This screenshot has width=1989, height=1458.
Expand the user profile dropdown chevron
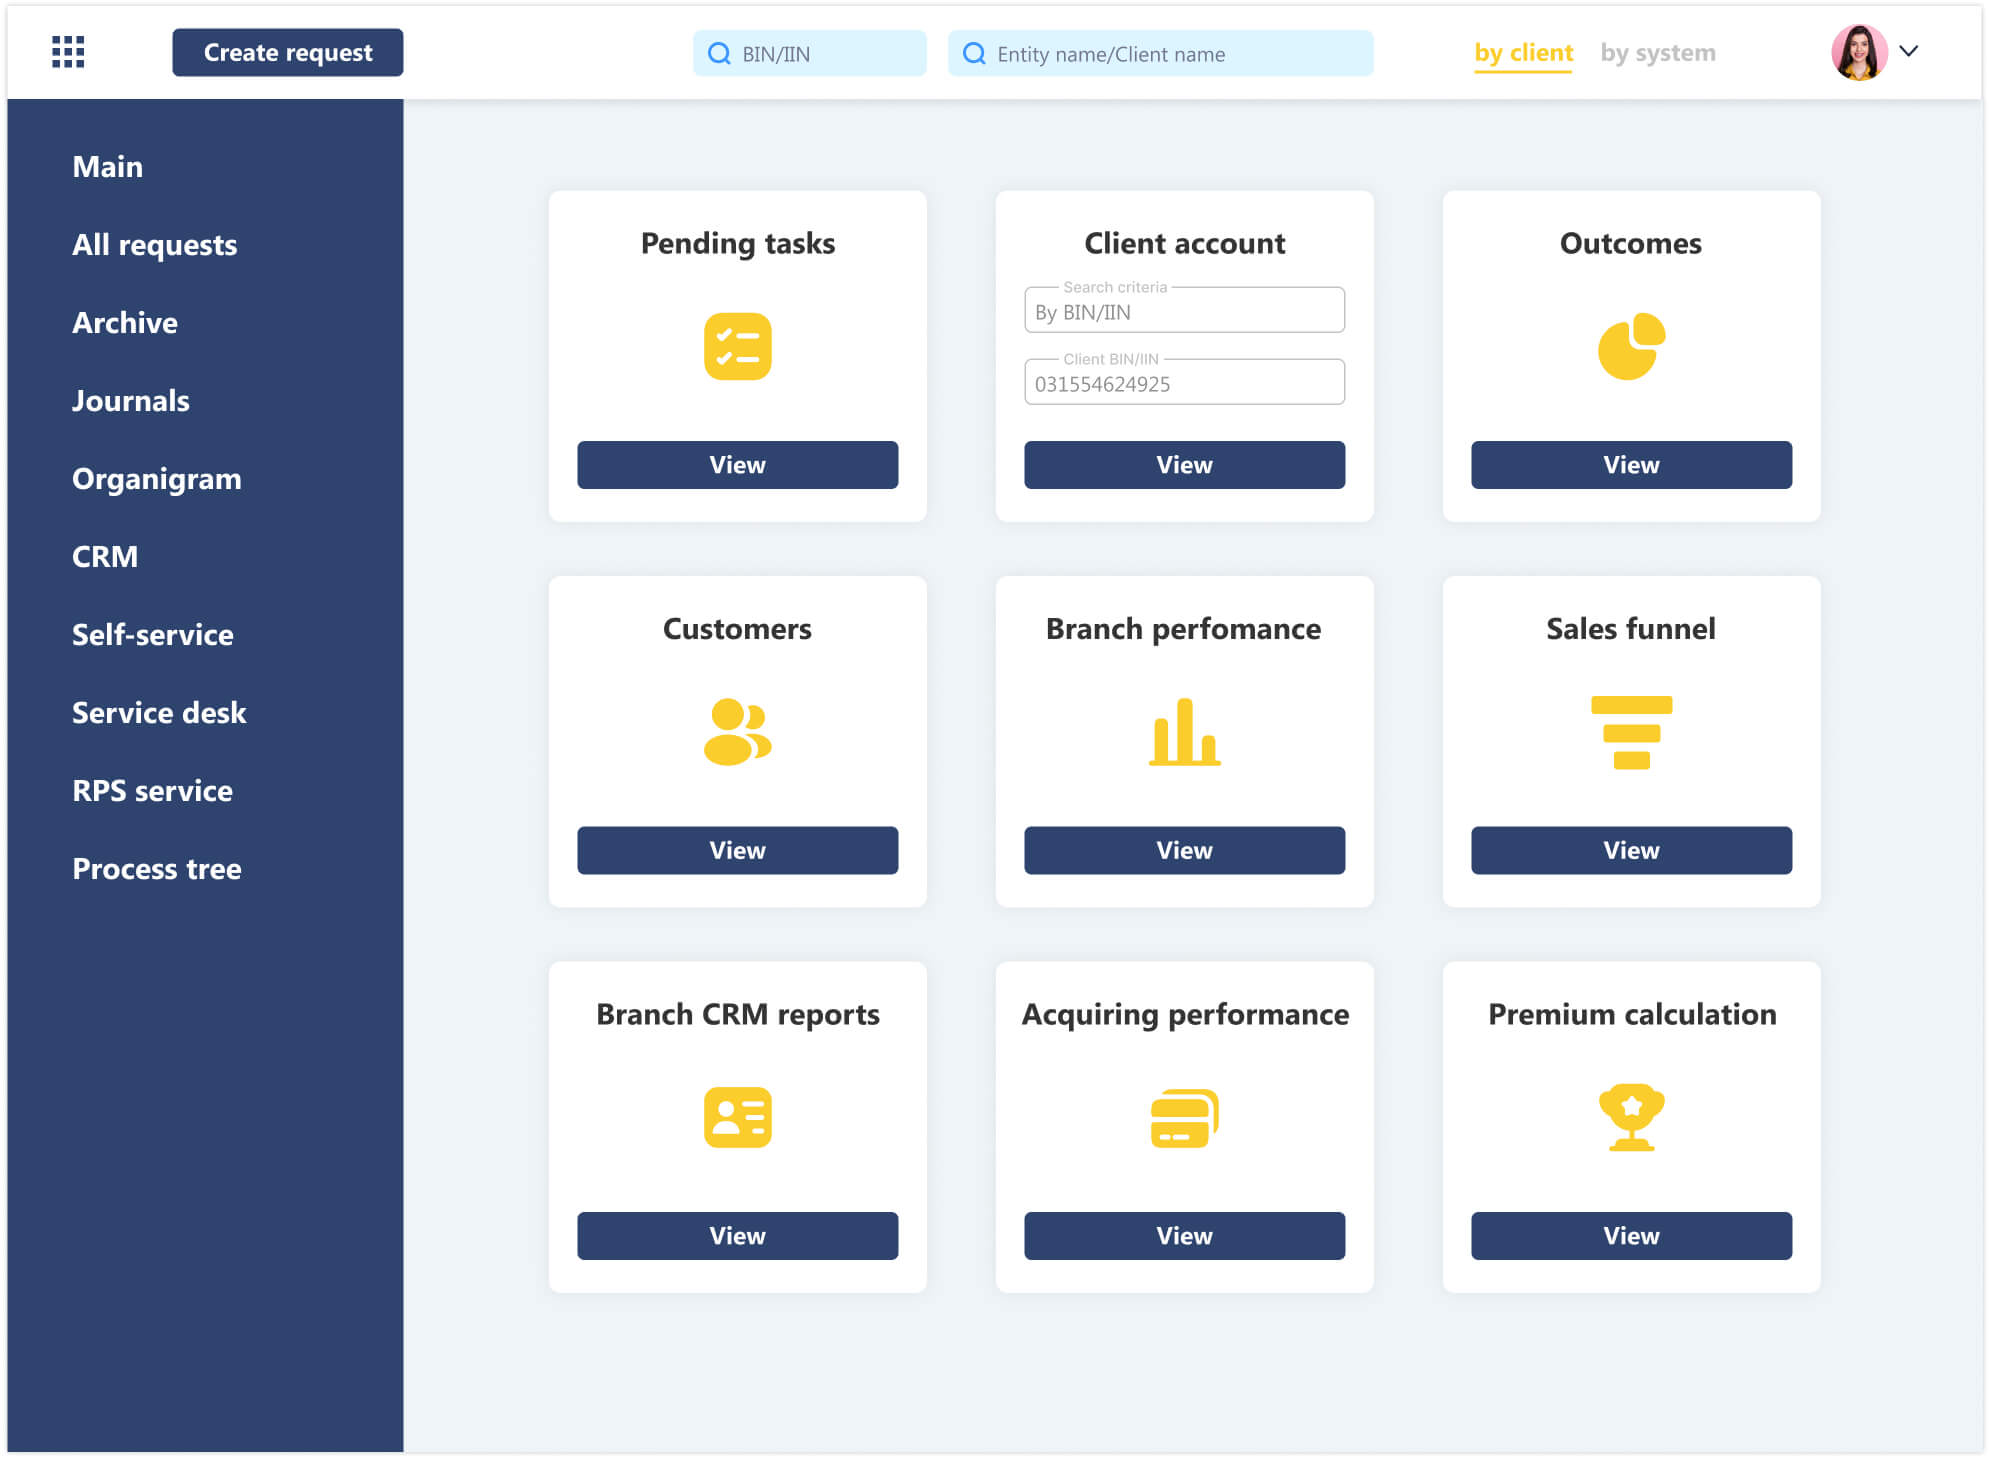[1908, 51]
